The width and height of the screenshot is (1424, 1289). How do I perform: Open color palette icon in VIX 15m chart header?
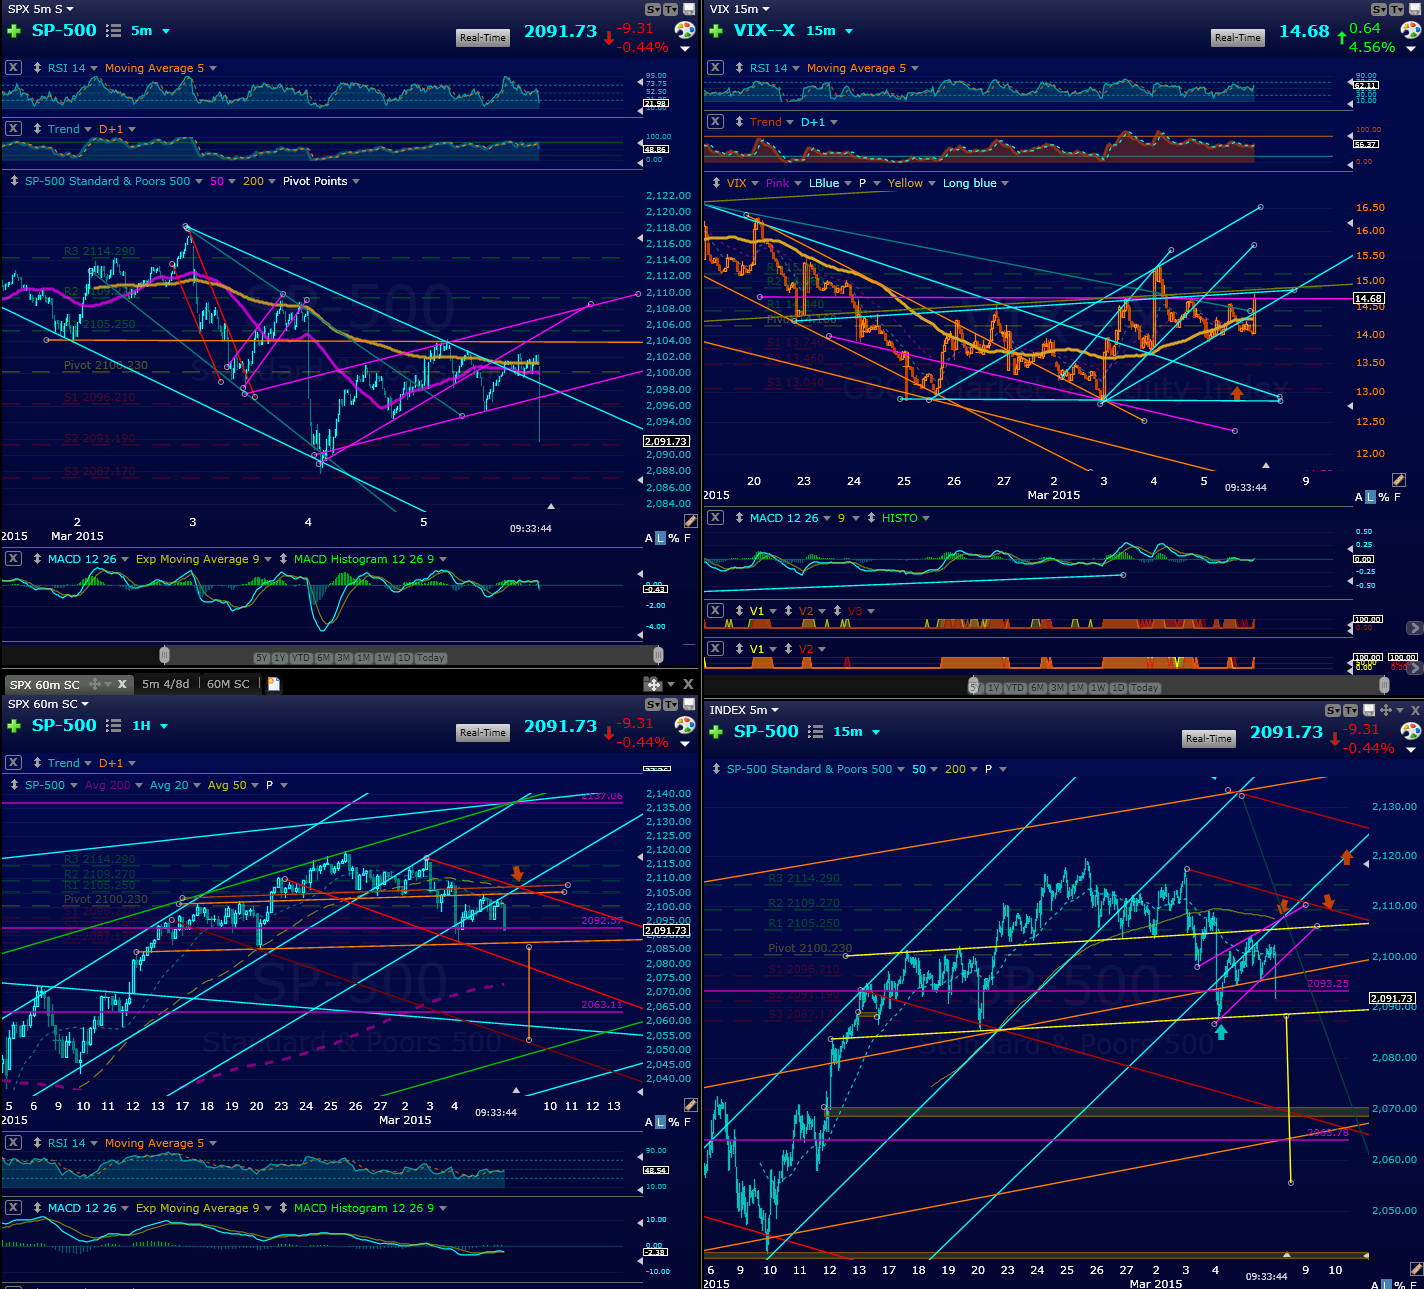[x=1411, y=30]
